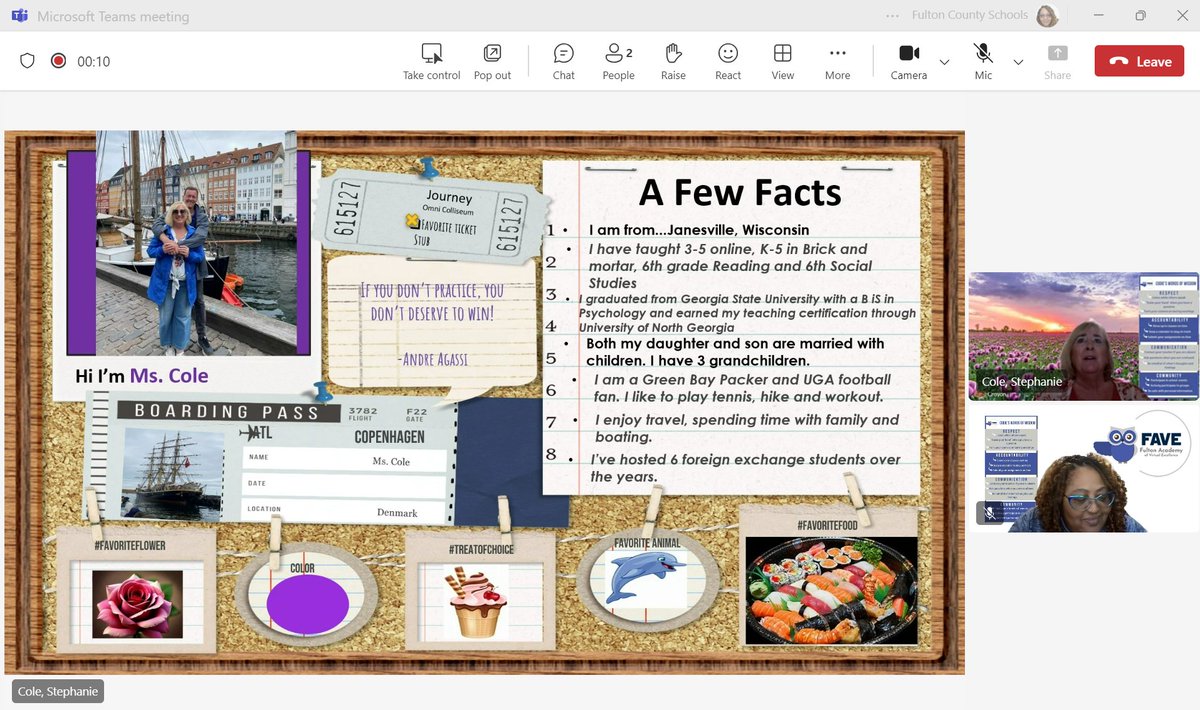The width and height of the screenshot is (1200, 710).
Task: Expand the Mic options dropdown arrow
Action: [x=1018, y=62]
